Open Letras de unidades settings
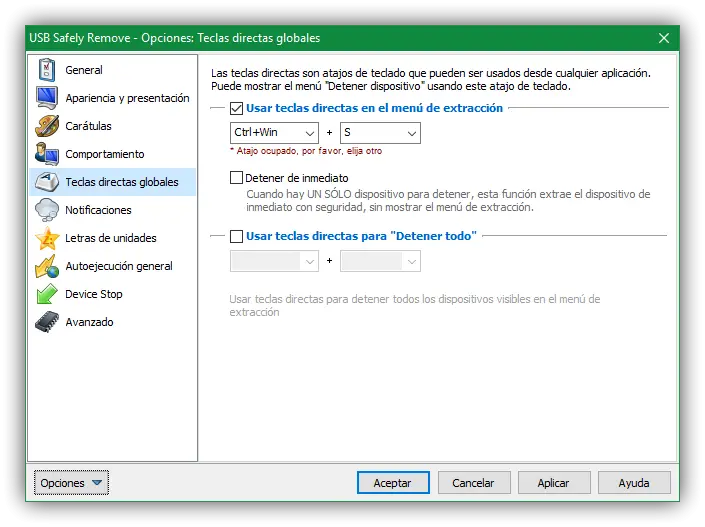705x527 pixels. pyautogui.click(x=112, y=238)
